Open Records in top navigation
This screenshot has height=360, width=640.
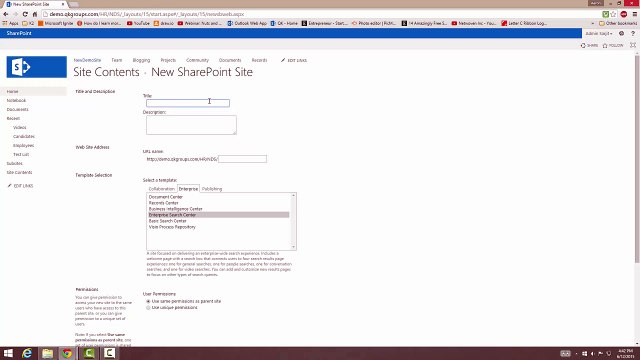[259, 60]
